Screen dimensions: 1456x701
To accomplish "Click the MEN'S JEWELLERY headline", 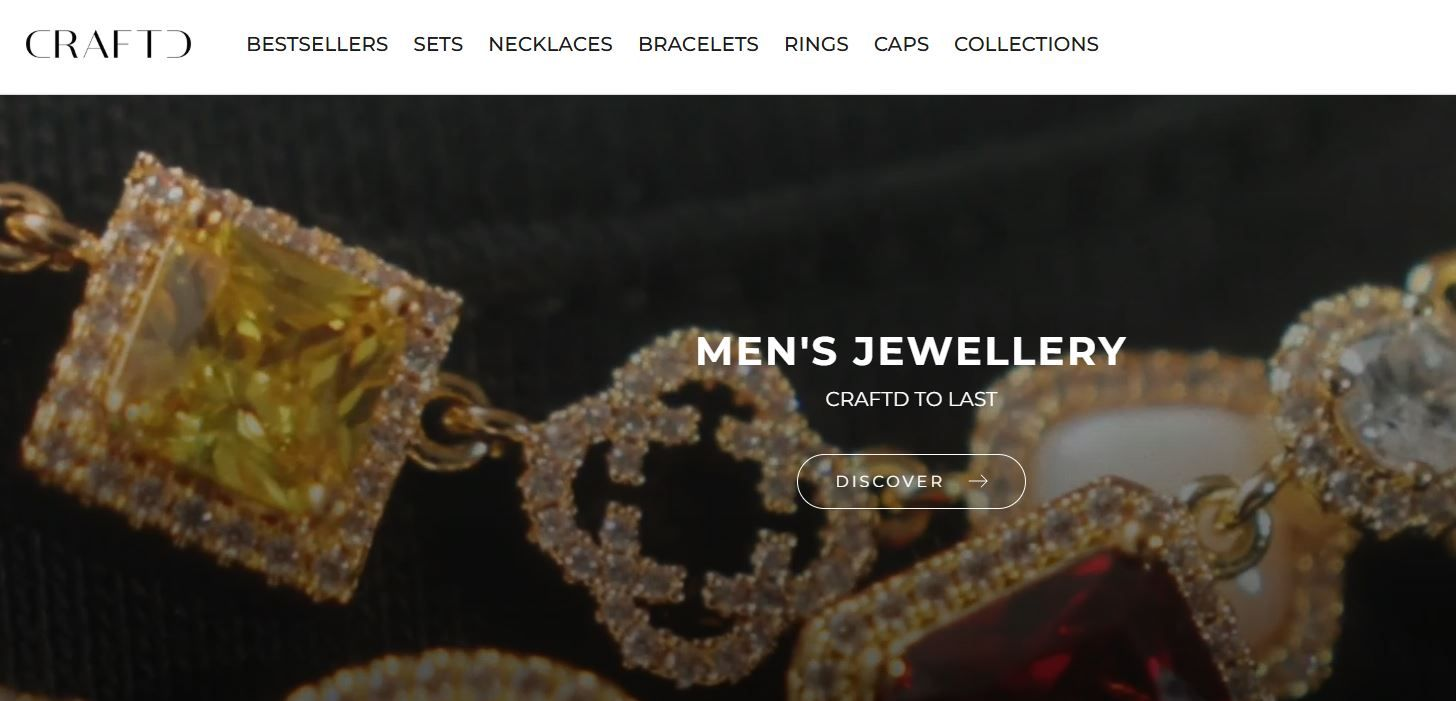I will 911,351.
